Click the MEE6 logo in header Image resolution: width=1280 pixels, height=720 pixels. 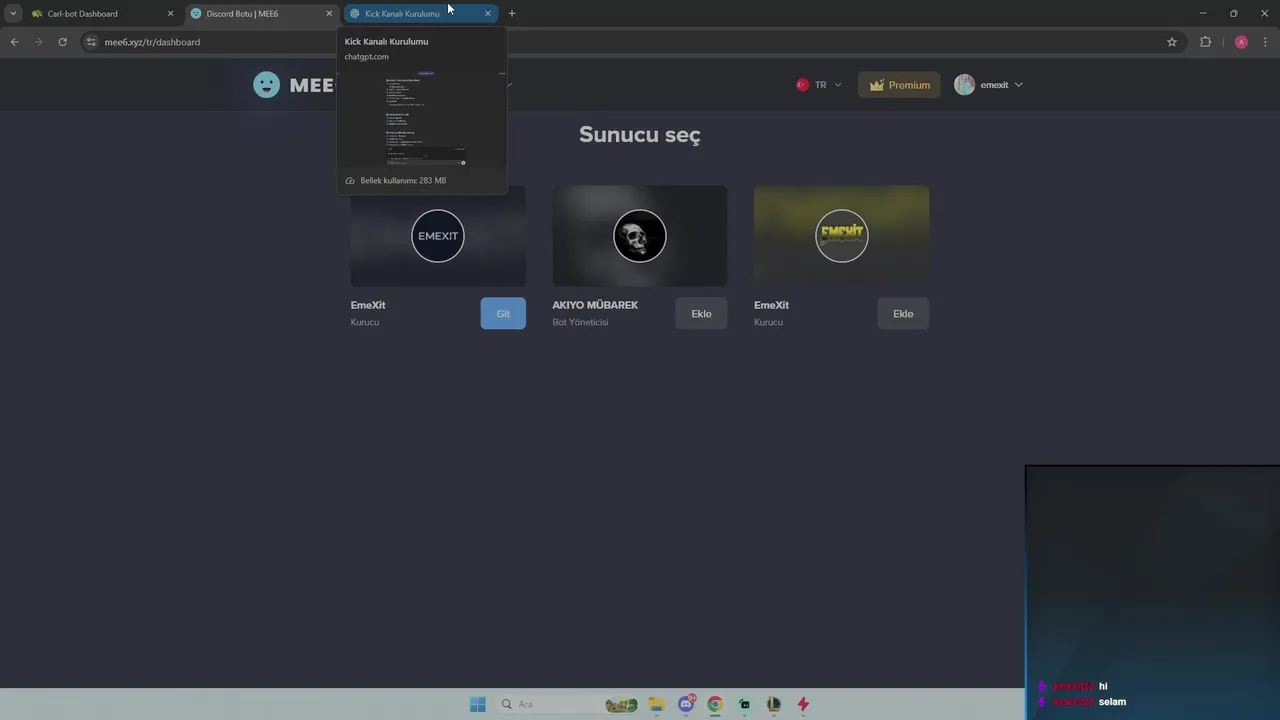click(294, 85)
